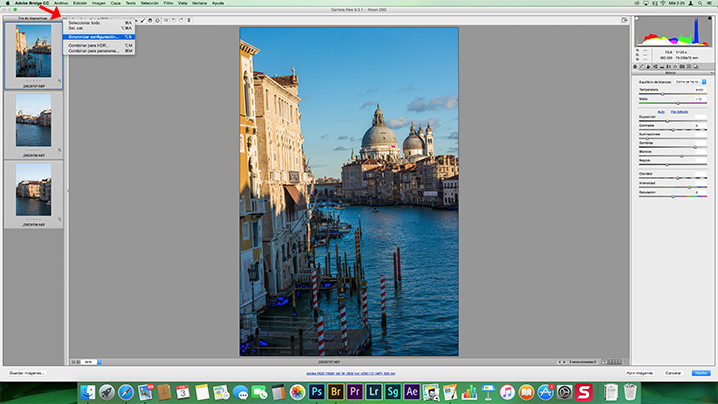Choose Combinar para HDR menu entry

click(x=99, y=45)
